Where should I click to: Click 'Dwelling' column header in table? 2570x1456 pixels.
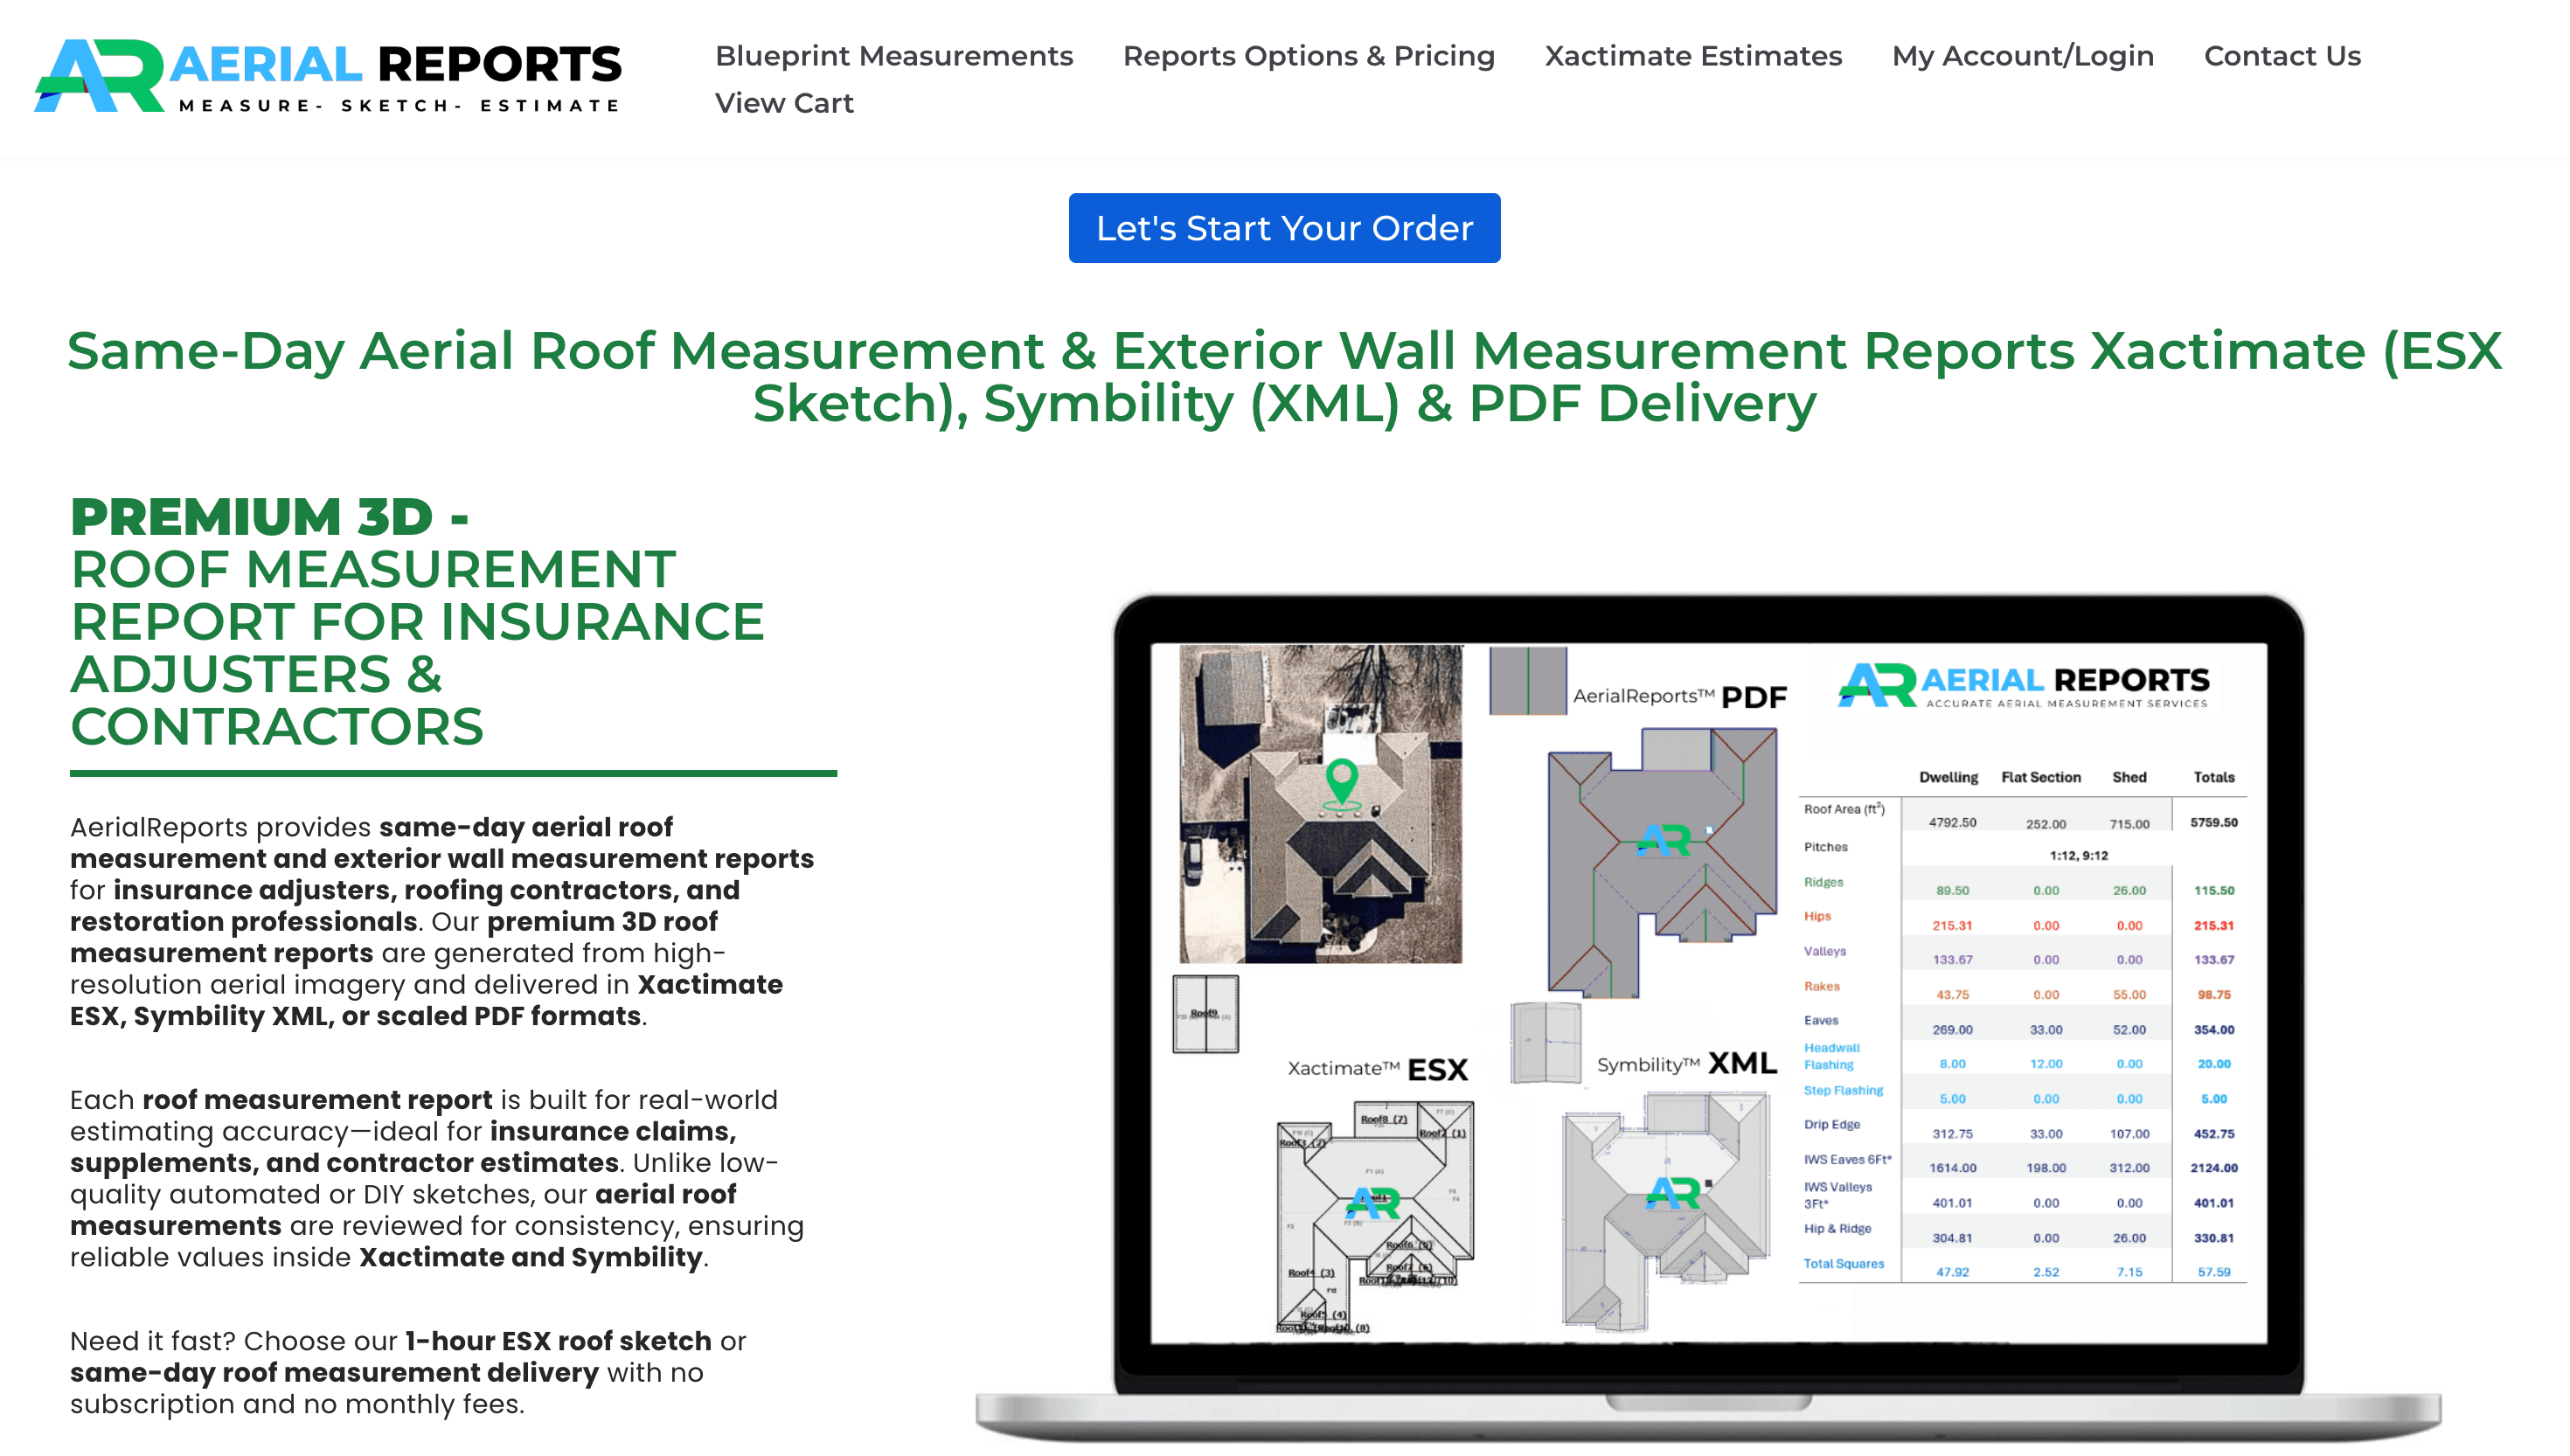coord(1948,777)
